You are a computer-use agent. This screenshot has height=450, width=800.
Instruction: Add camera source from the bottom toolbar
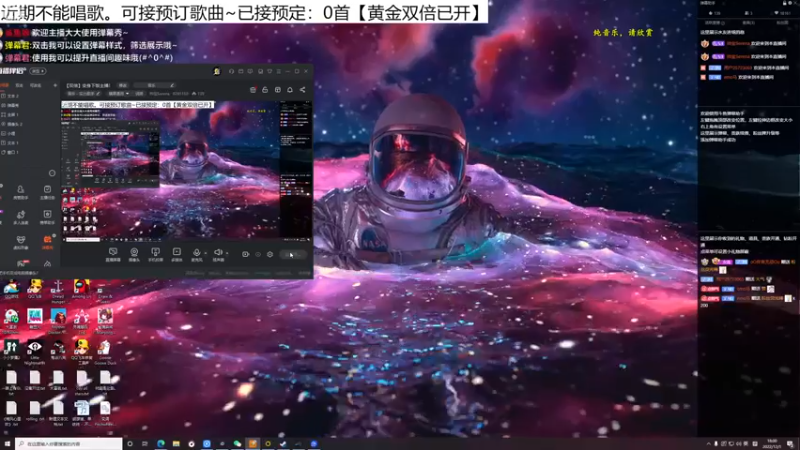pos(134,254)
